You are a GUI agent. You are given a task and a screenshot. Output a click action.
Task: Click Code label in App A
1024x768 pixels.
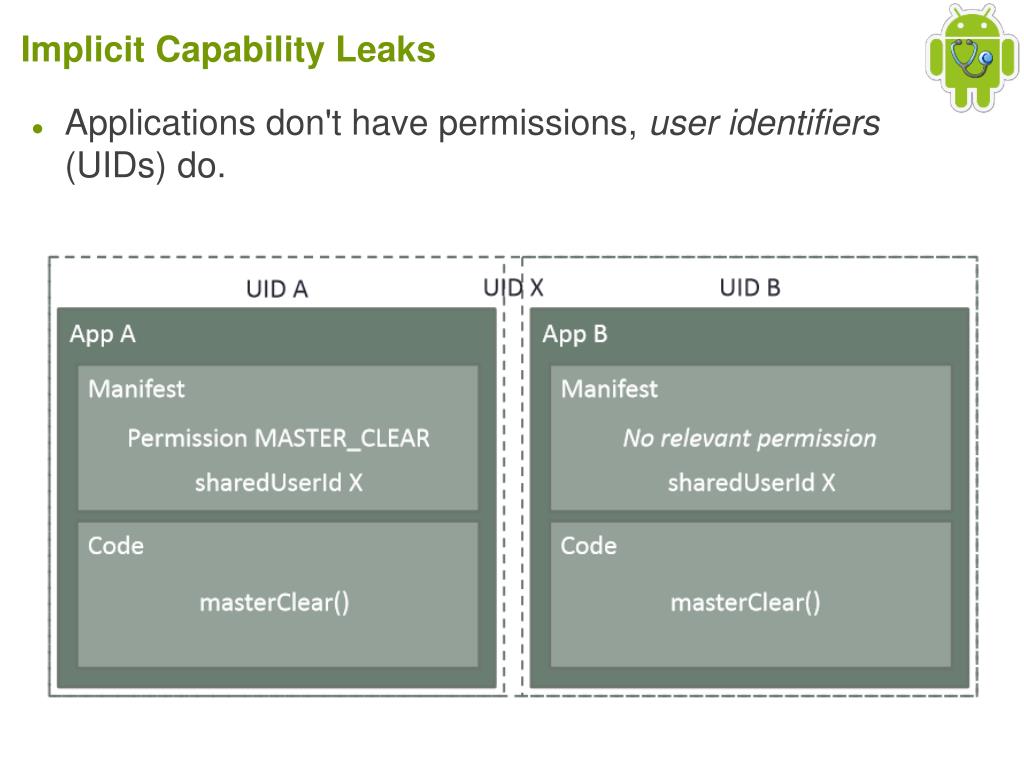(116, 546)
